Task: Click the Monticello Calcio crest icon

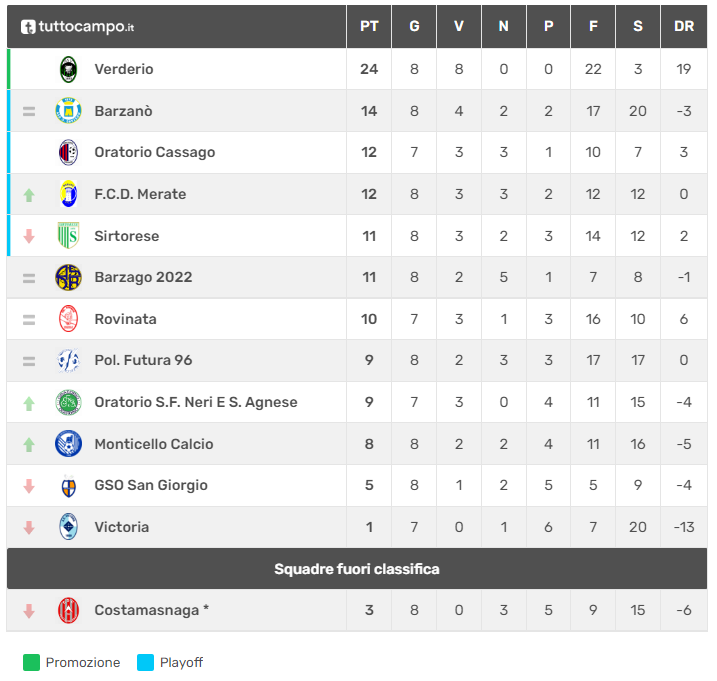Action: click(68, 444)
